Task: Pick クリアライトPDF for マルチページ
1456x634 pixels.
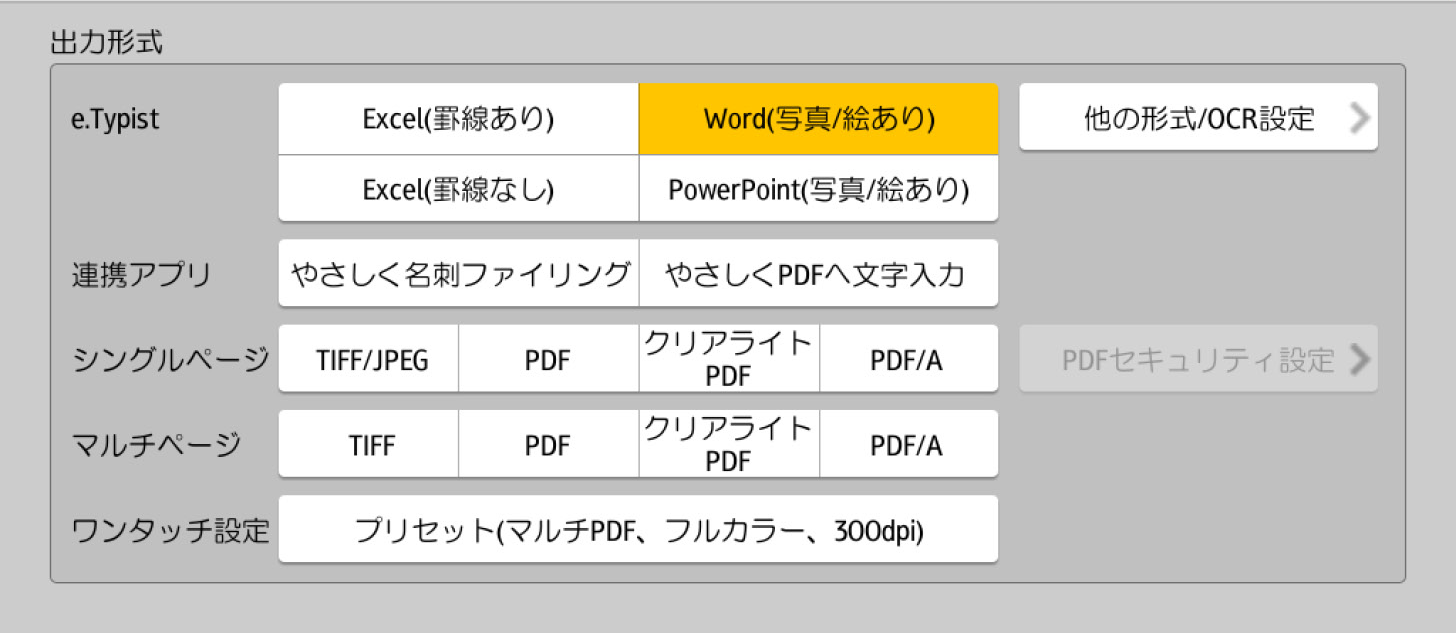Action: point(728,444)
